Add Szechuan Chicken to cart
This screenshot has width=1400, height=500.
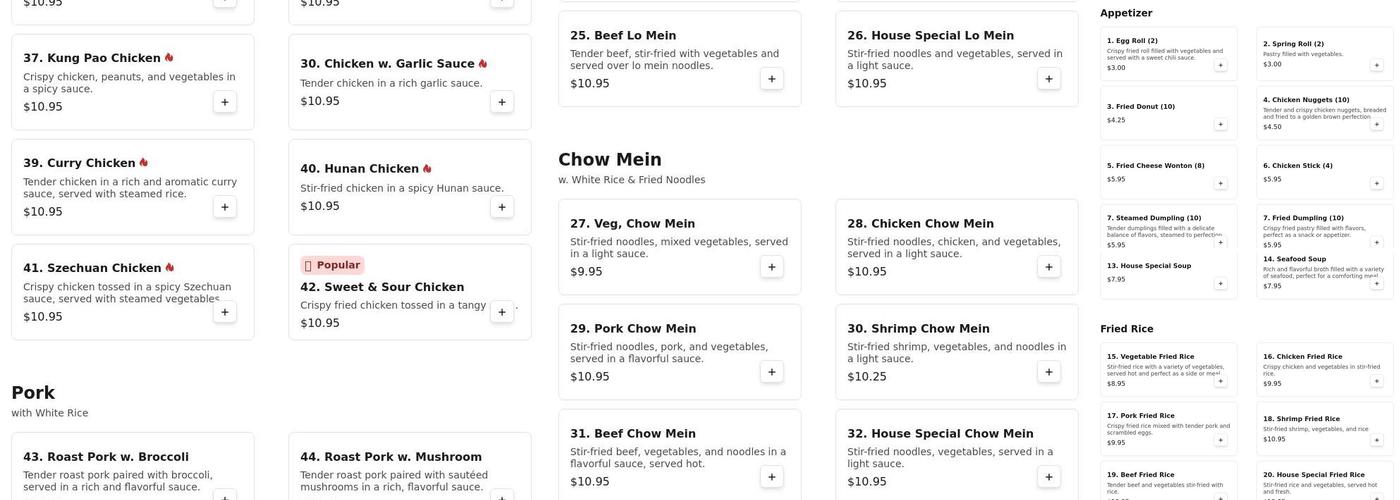point(225,312)
